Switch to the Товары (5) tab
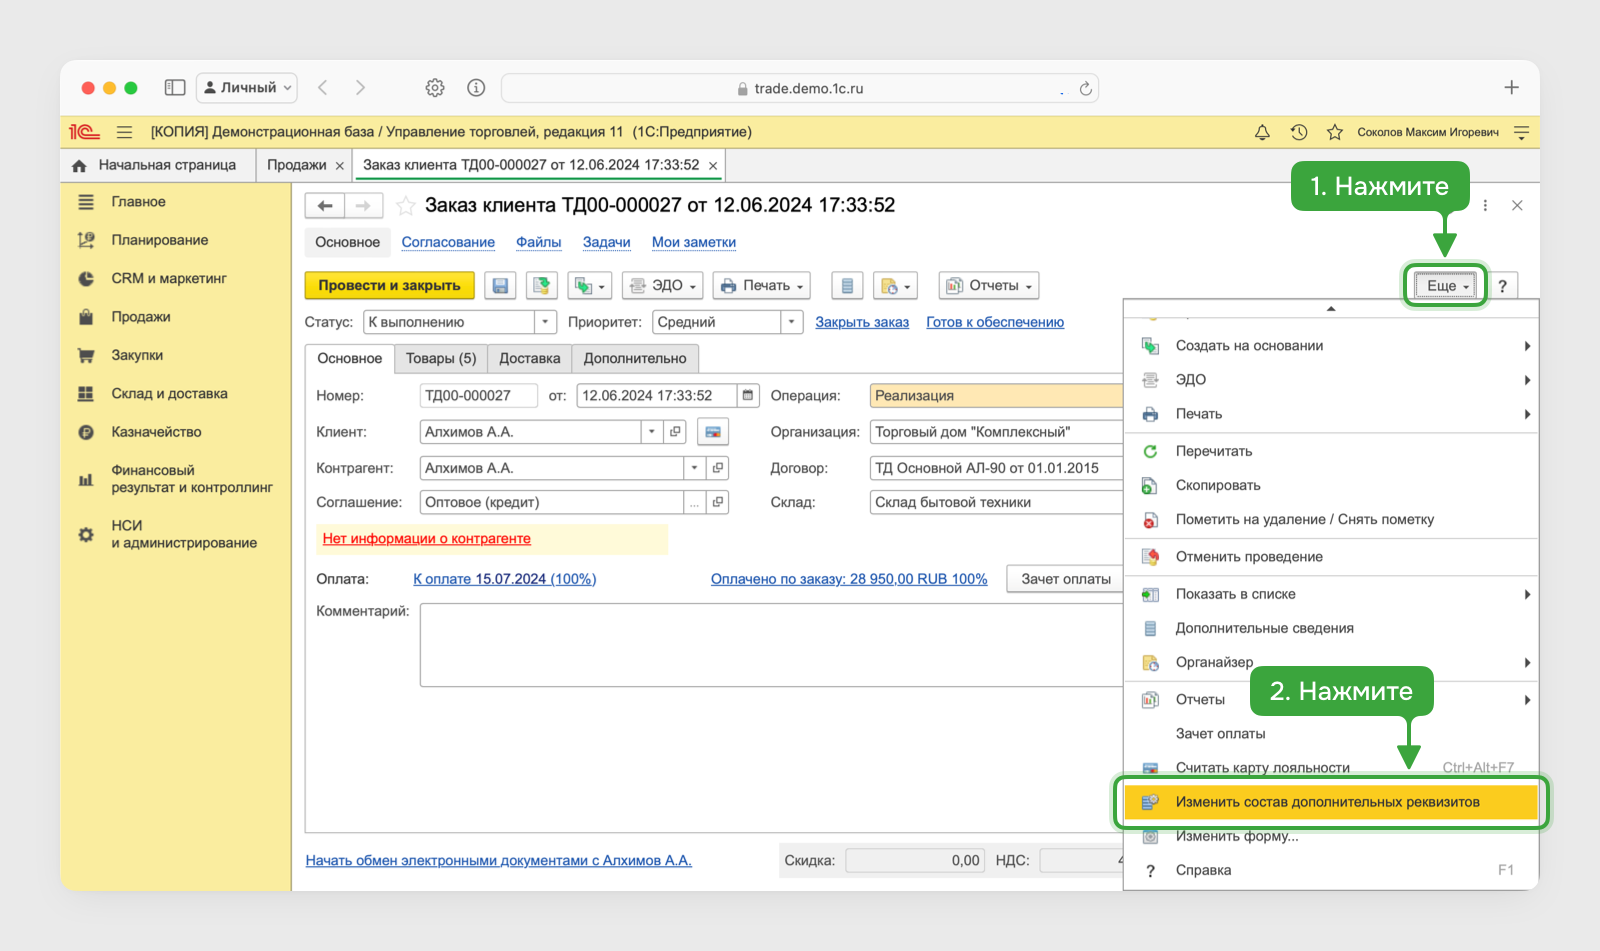This screenshot has width=1600, height=951. (x=441, y=358)
